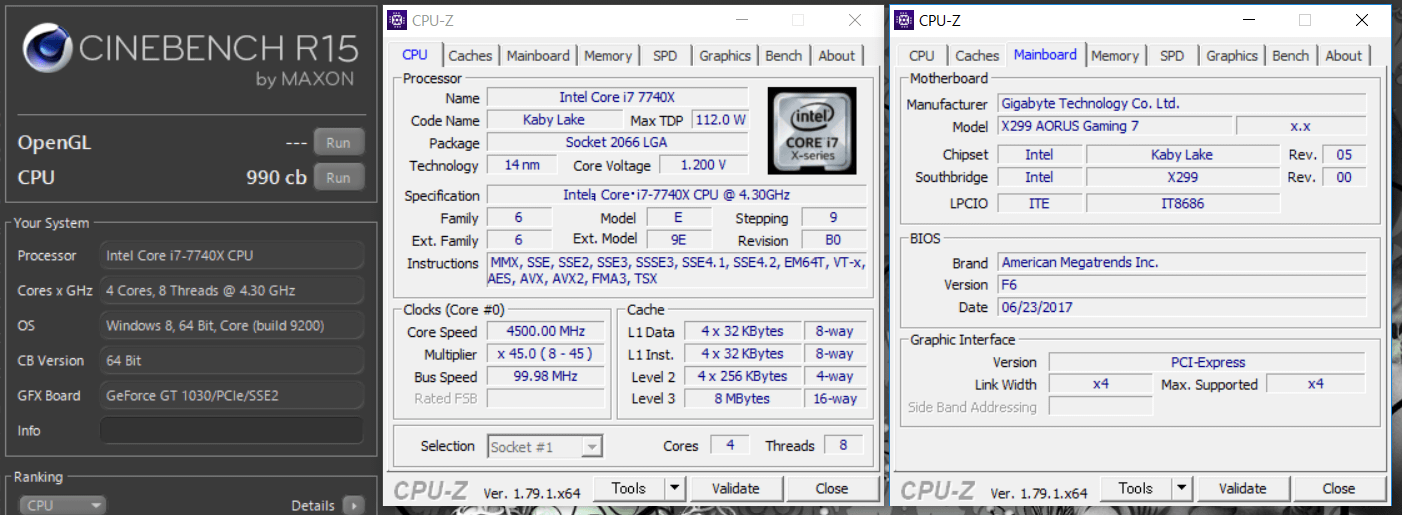The height and width of the screenshot is (515, 1402).
Task: Open Bench tab in left CPU-Z window
Action: click(x=783, y=56)
